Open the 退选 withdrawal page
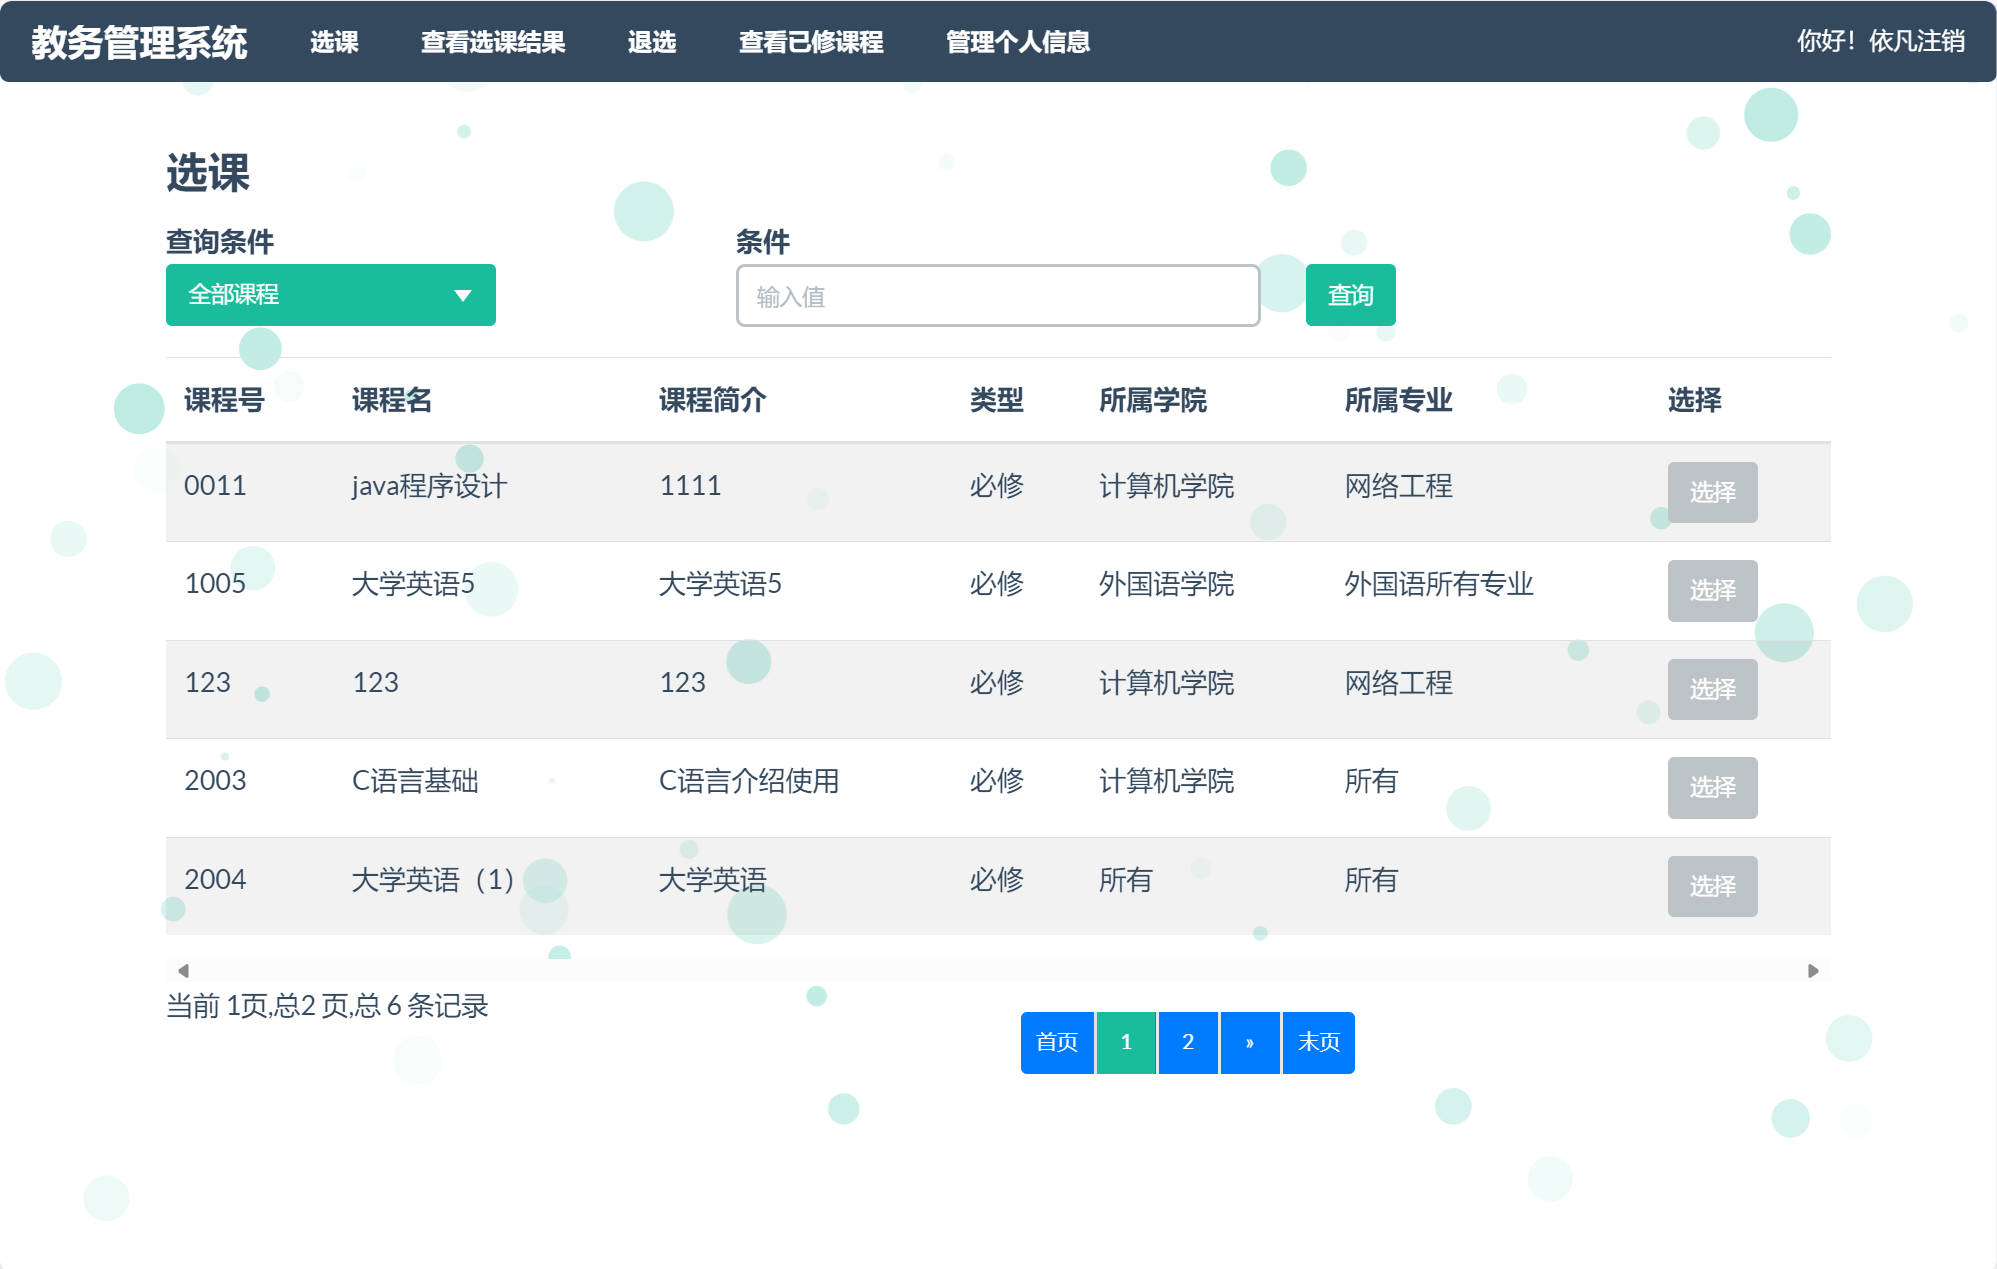 coord(651,43)
